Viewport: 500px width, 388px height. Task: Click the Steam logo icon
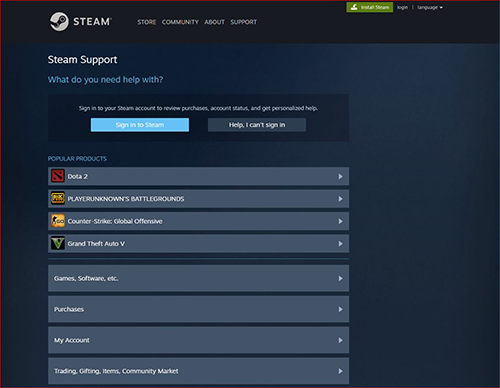point(59,22)
